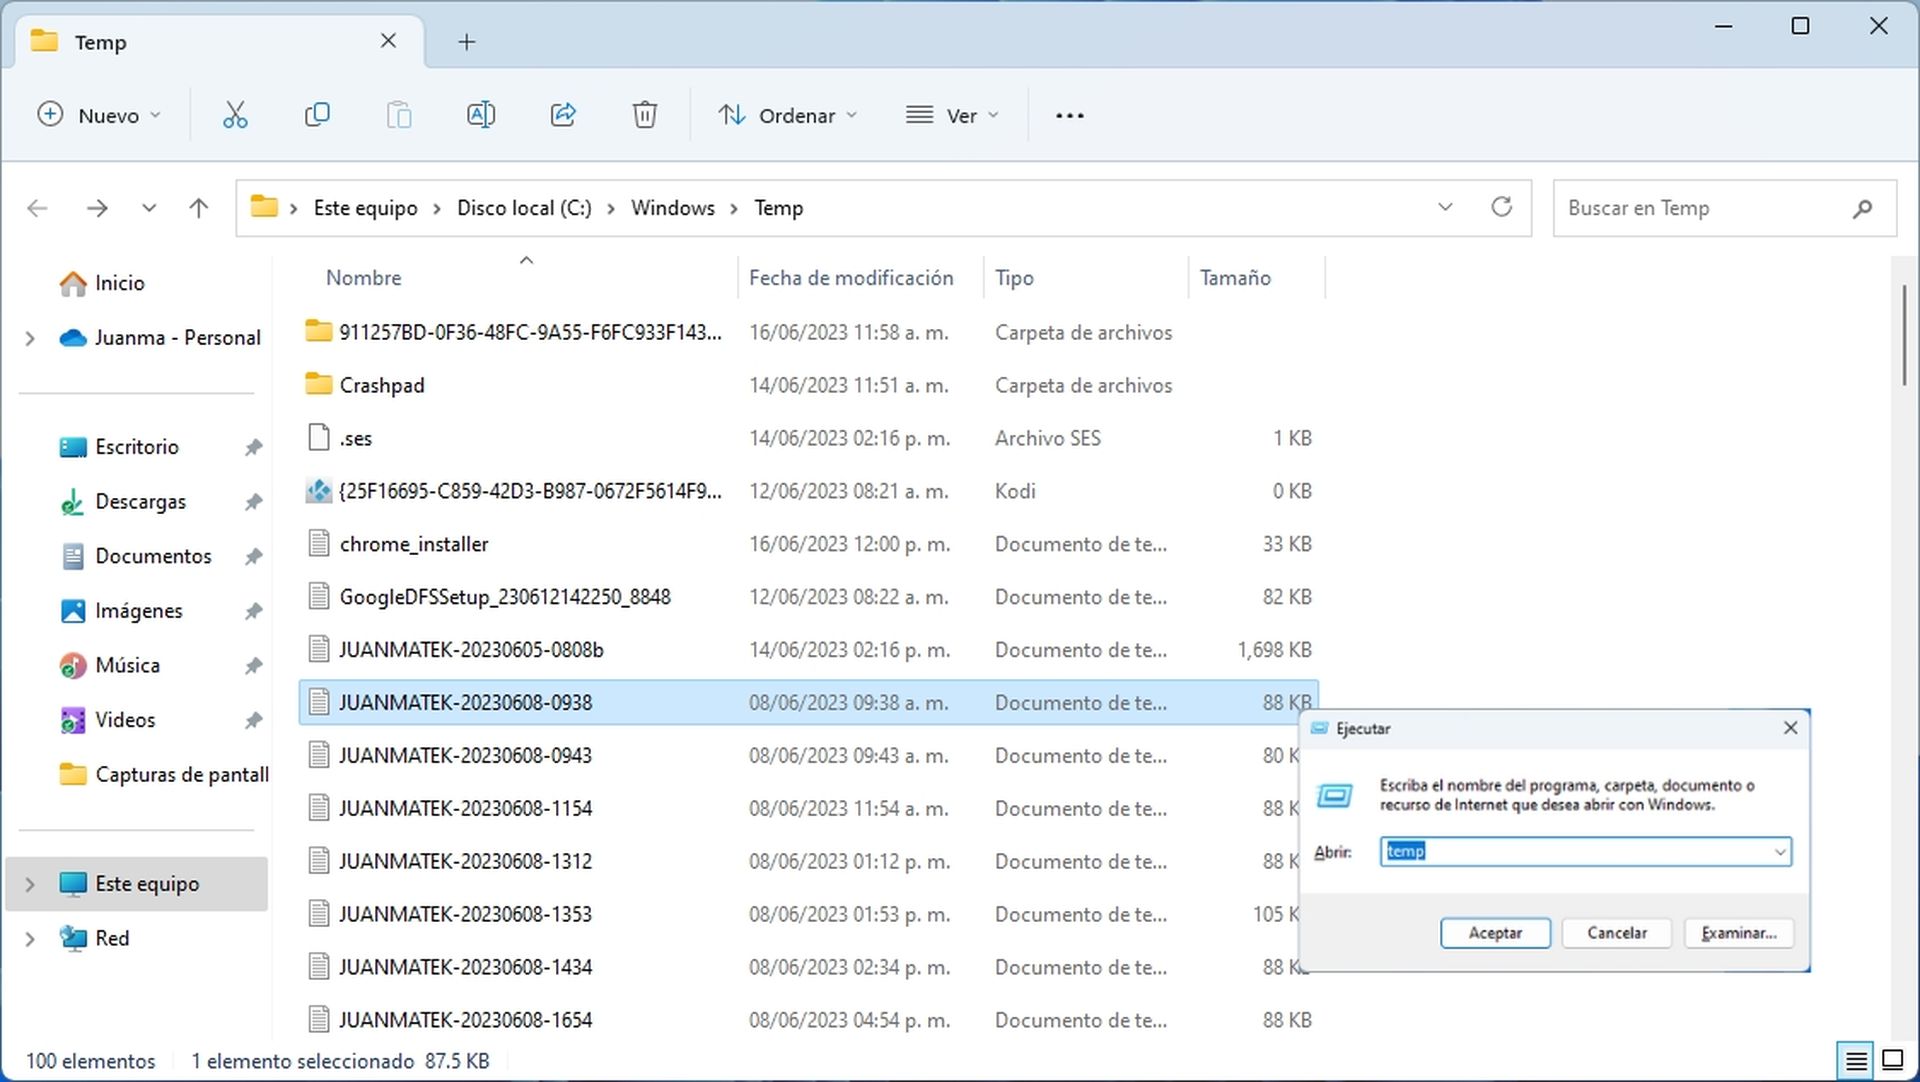Rename the selected file via the Rename icon

coord(481,114)
